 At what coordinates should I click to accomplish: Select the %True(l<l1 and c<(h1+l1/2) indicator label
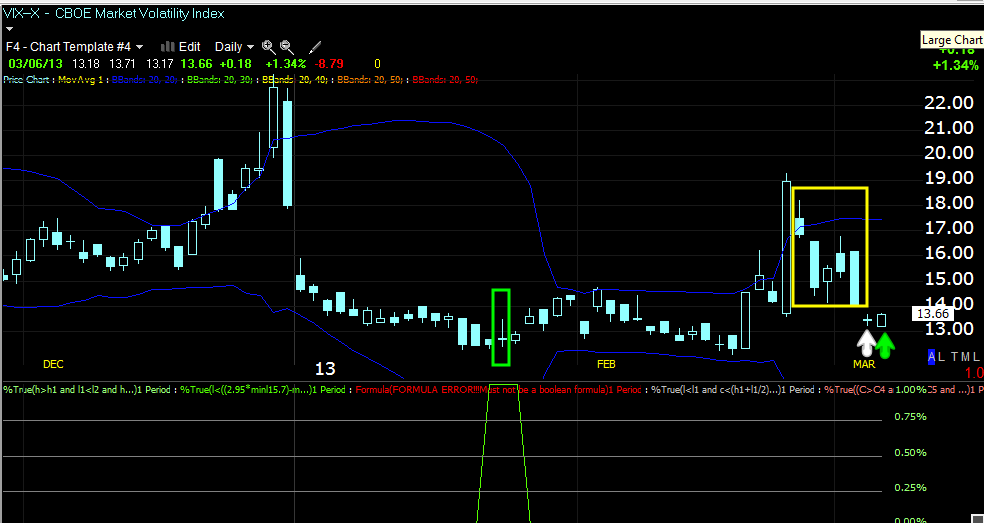(734, 389)
